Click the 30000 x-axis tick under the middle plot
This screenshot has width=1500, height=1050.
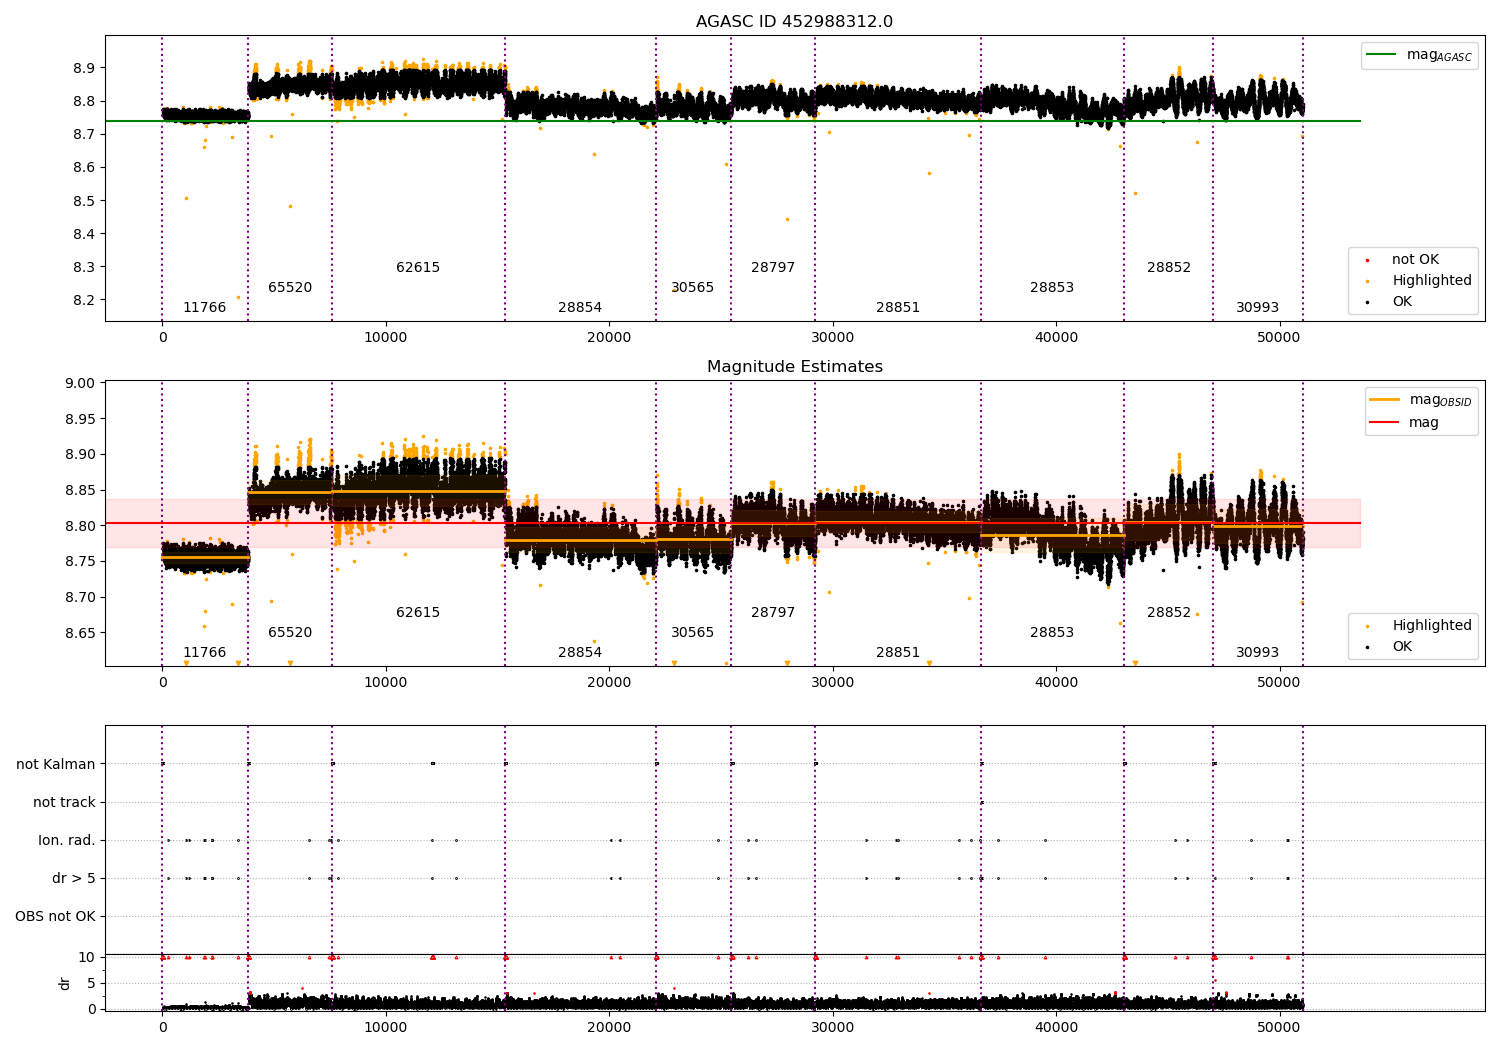(832, 683)
